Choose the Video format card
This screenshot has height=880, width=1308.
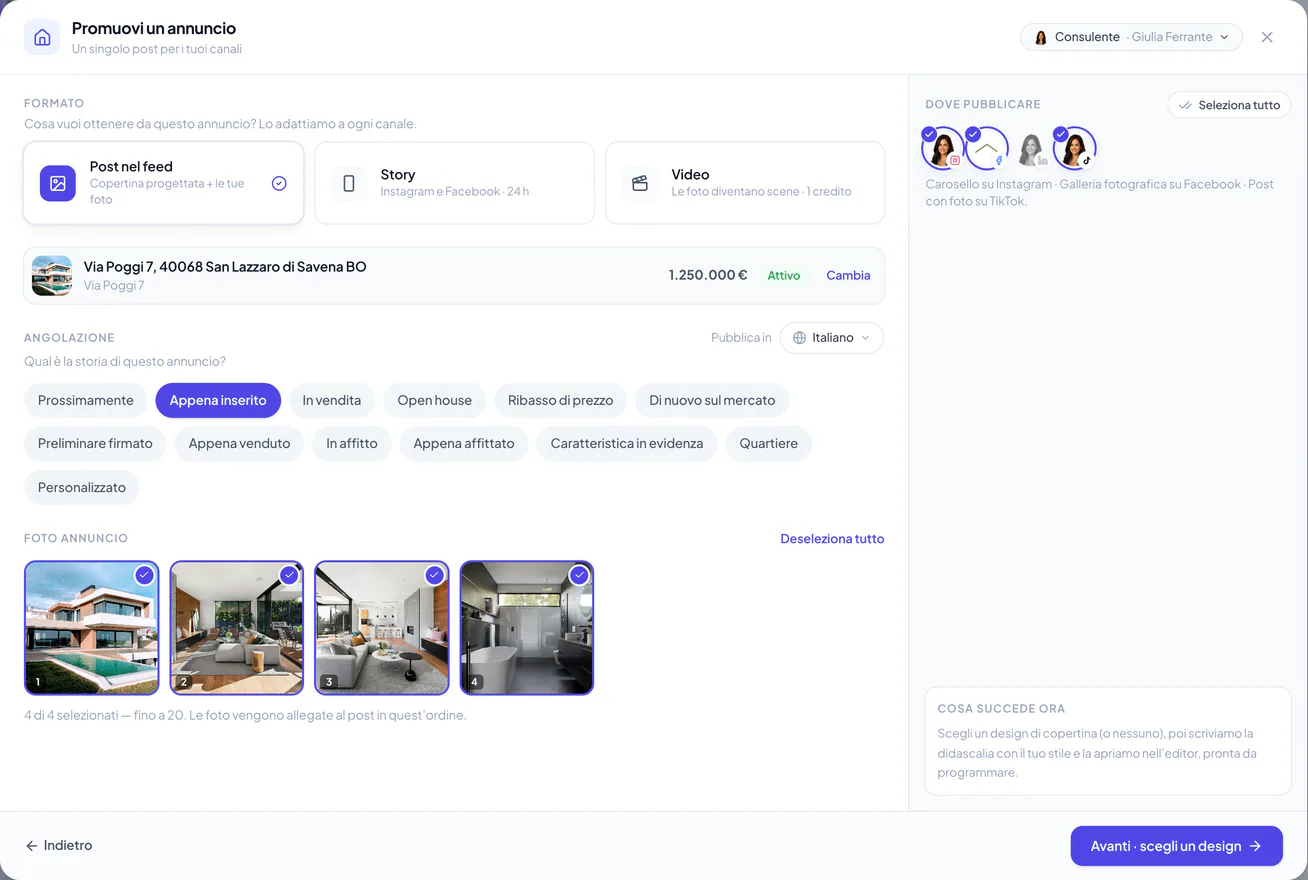click(745, 183)
